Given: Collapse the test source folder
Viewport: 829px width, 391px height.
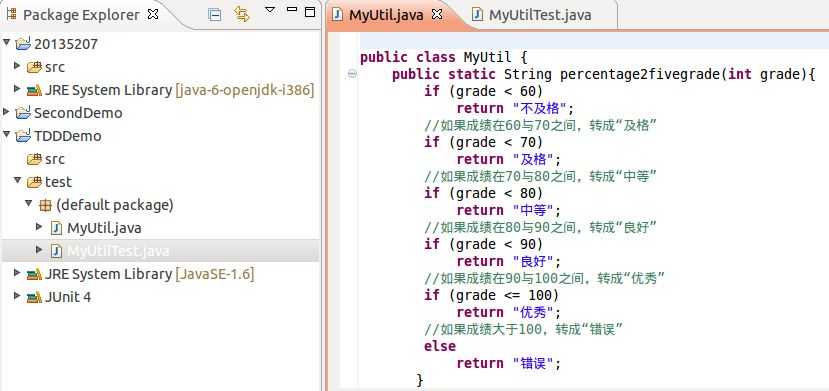Looking at the screenshot, I should [x=18, y=180].
